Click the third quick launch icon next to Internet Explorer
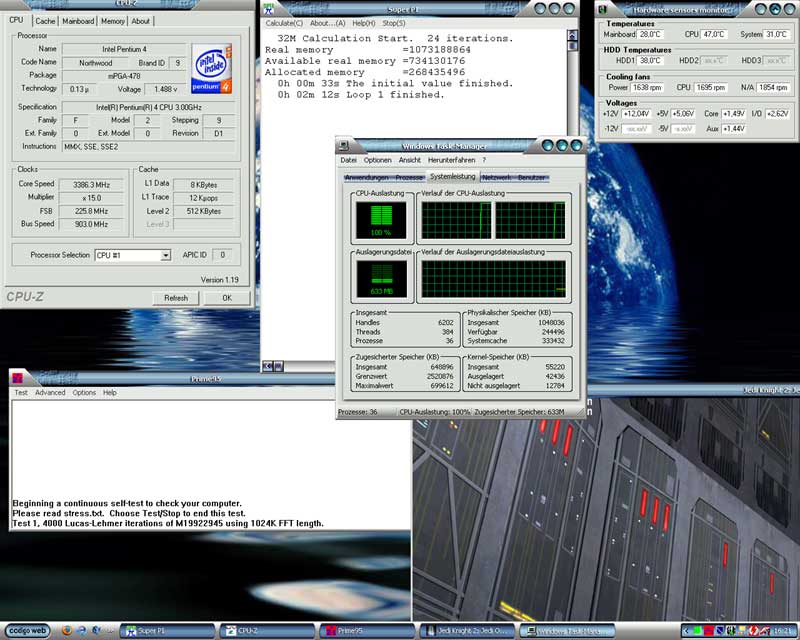 [x=96, y=630]
